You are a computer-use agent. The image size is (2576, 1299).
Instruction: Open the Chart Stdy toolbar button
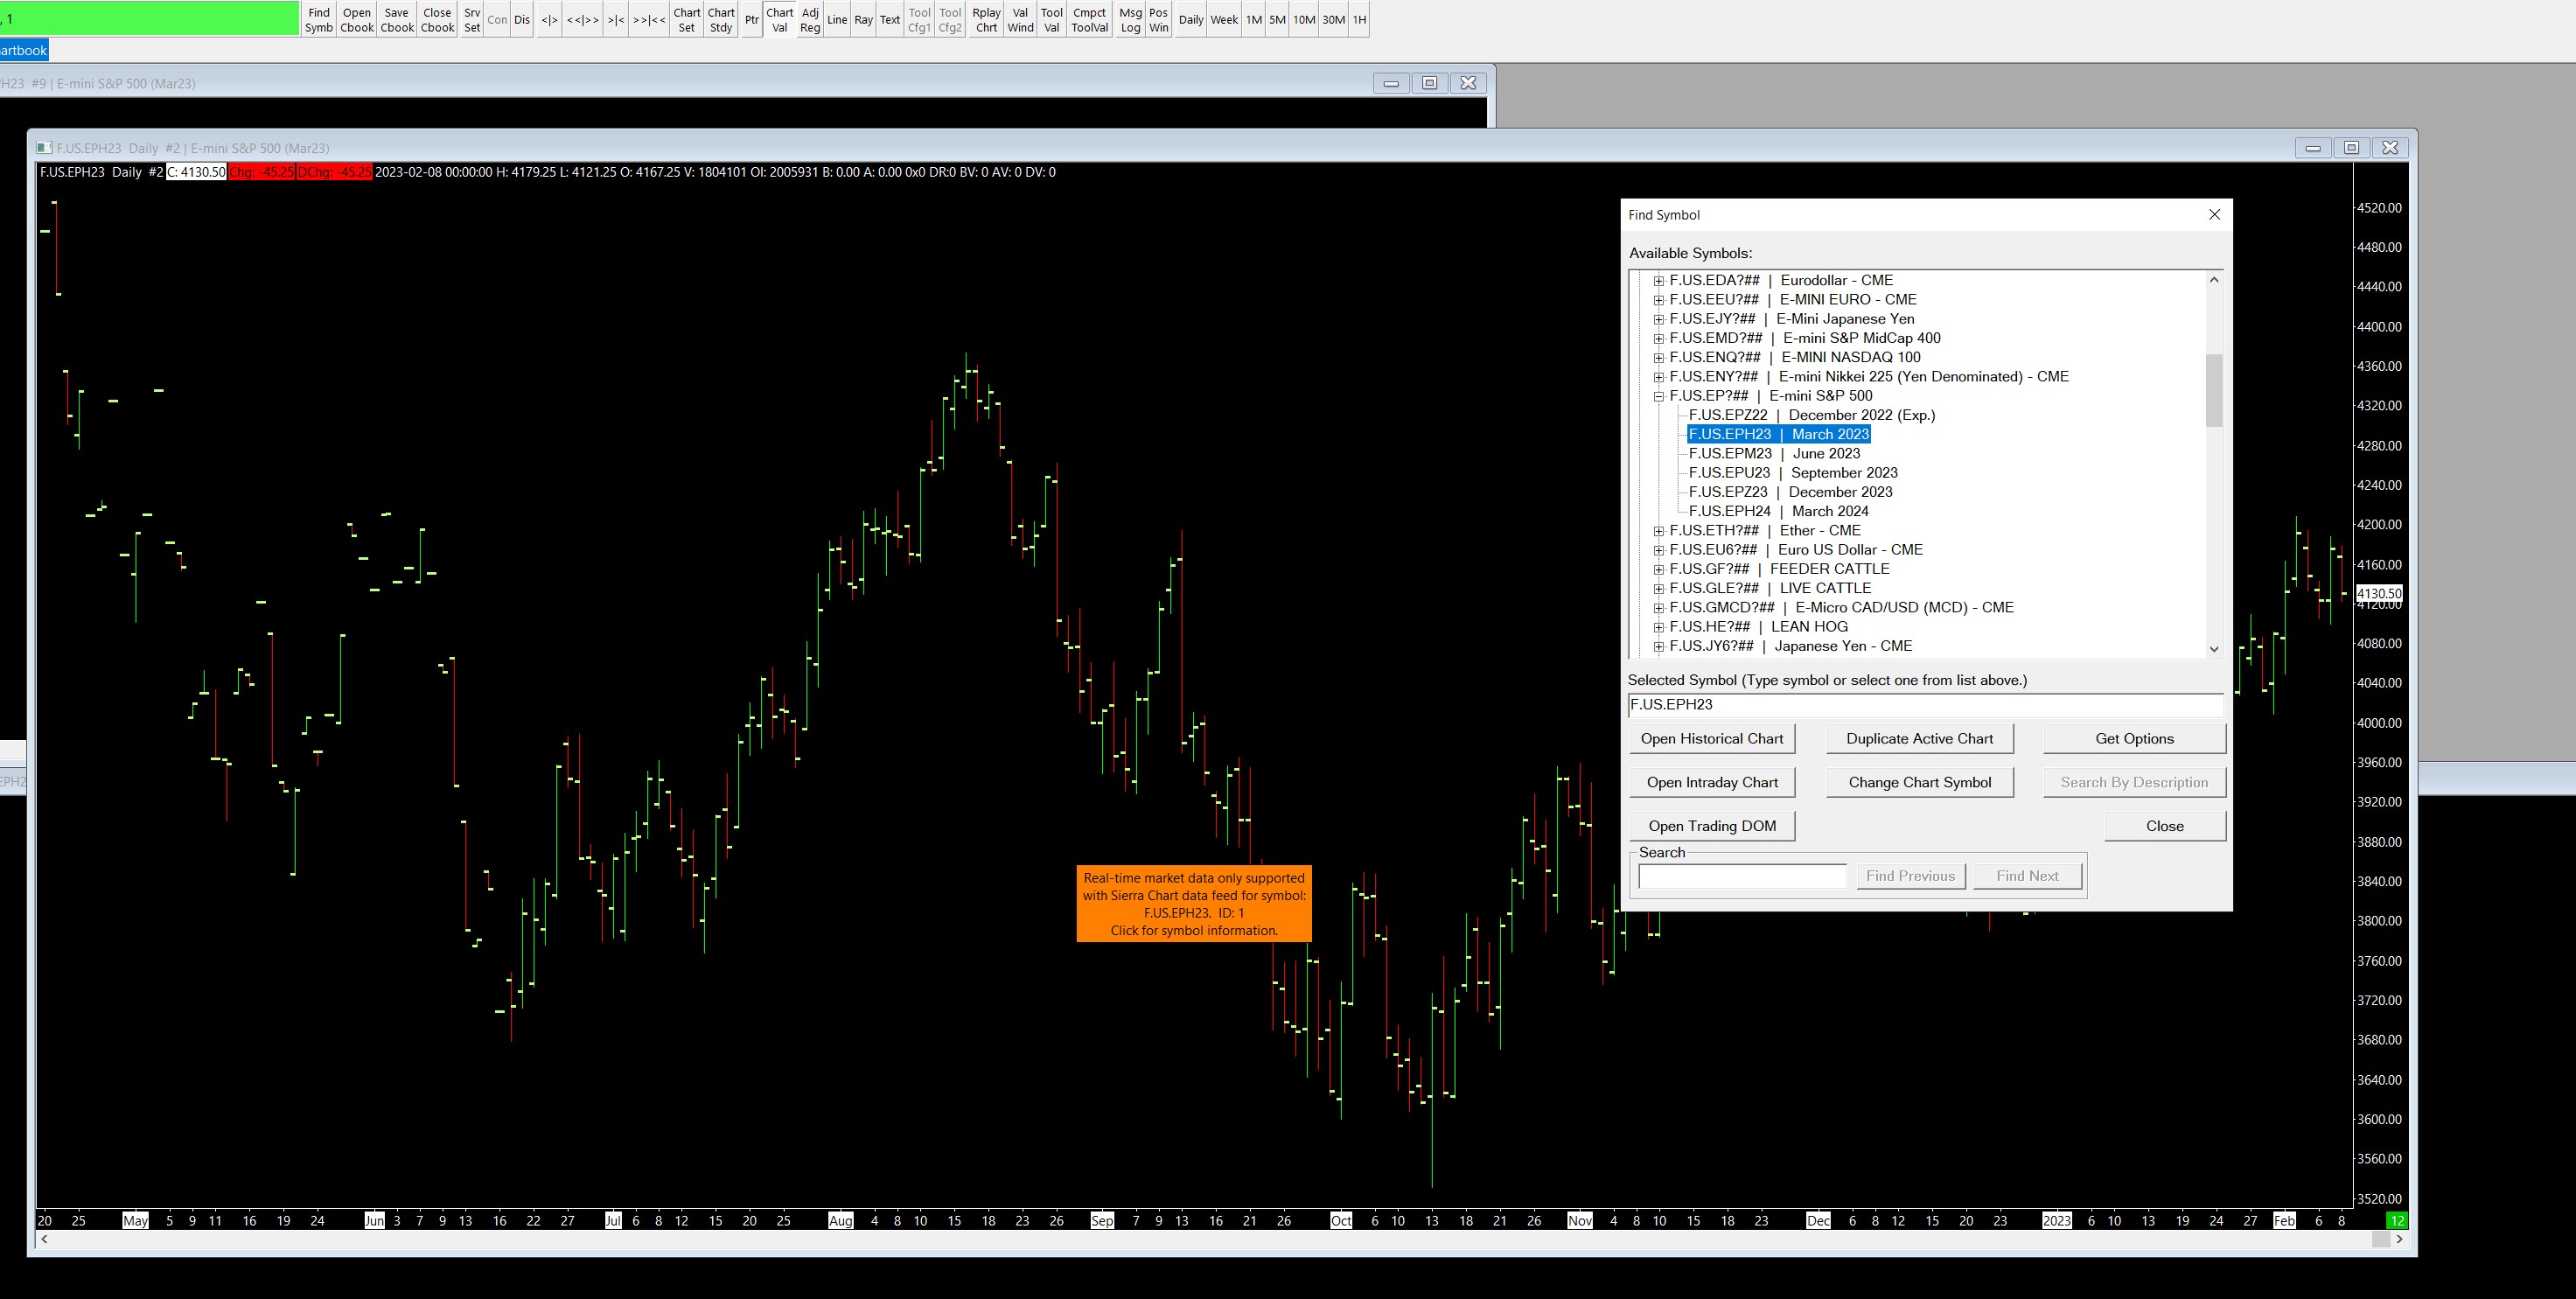pos(720,20)
